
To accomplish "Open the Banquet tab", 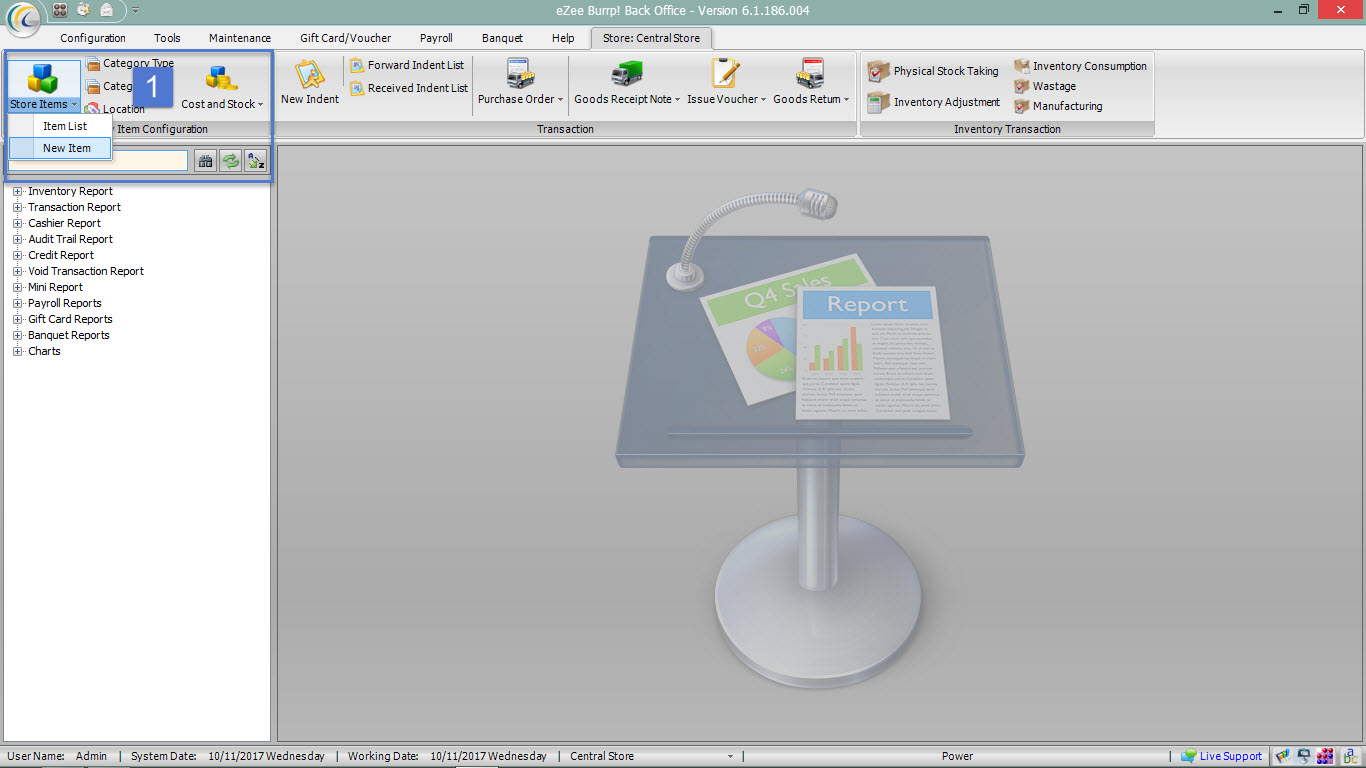I will point(502,38).
